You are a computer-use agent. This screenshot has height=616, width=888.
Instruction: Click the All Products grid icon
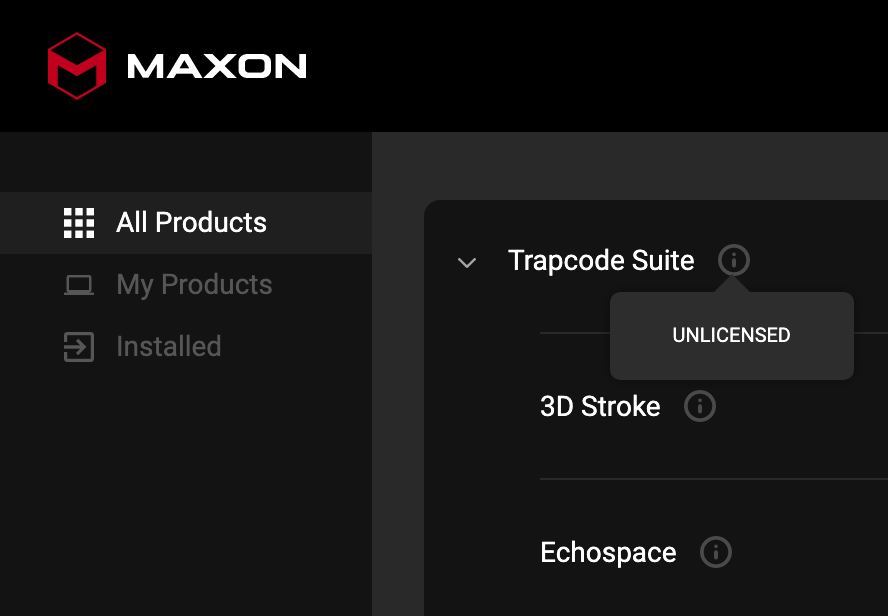[x=79, y=223]
